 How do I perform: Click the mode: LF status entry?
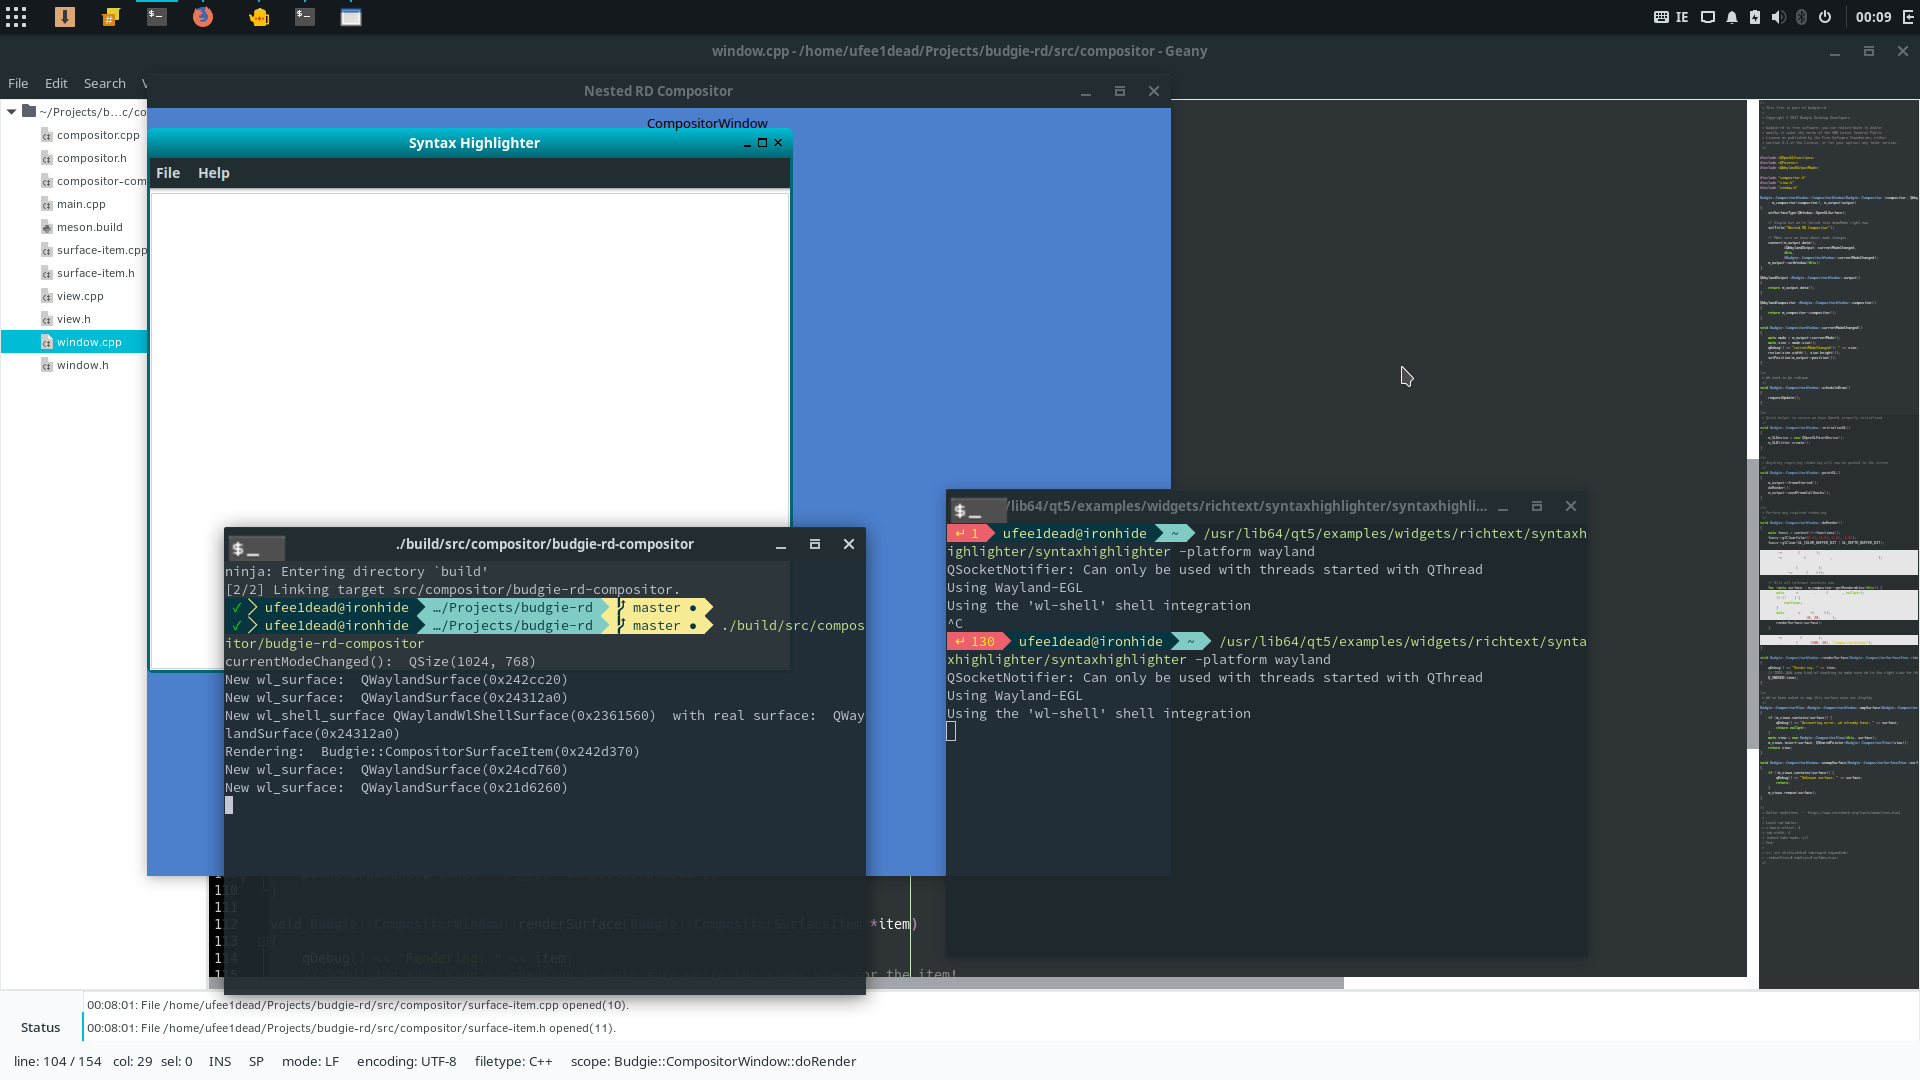coord(310,1062)
